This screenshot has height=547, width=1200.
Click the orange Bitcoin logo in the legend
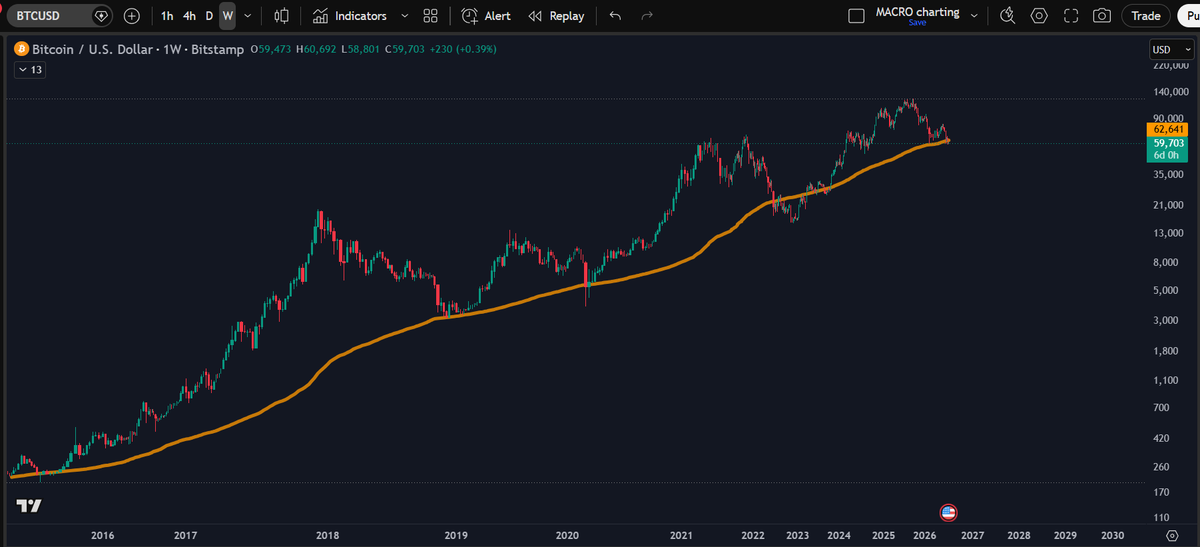[x=20, y=49]
